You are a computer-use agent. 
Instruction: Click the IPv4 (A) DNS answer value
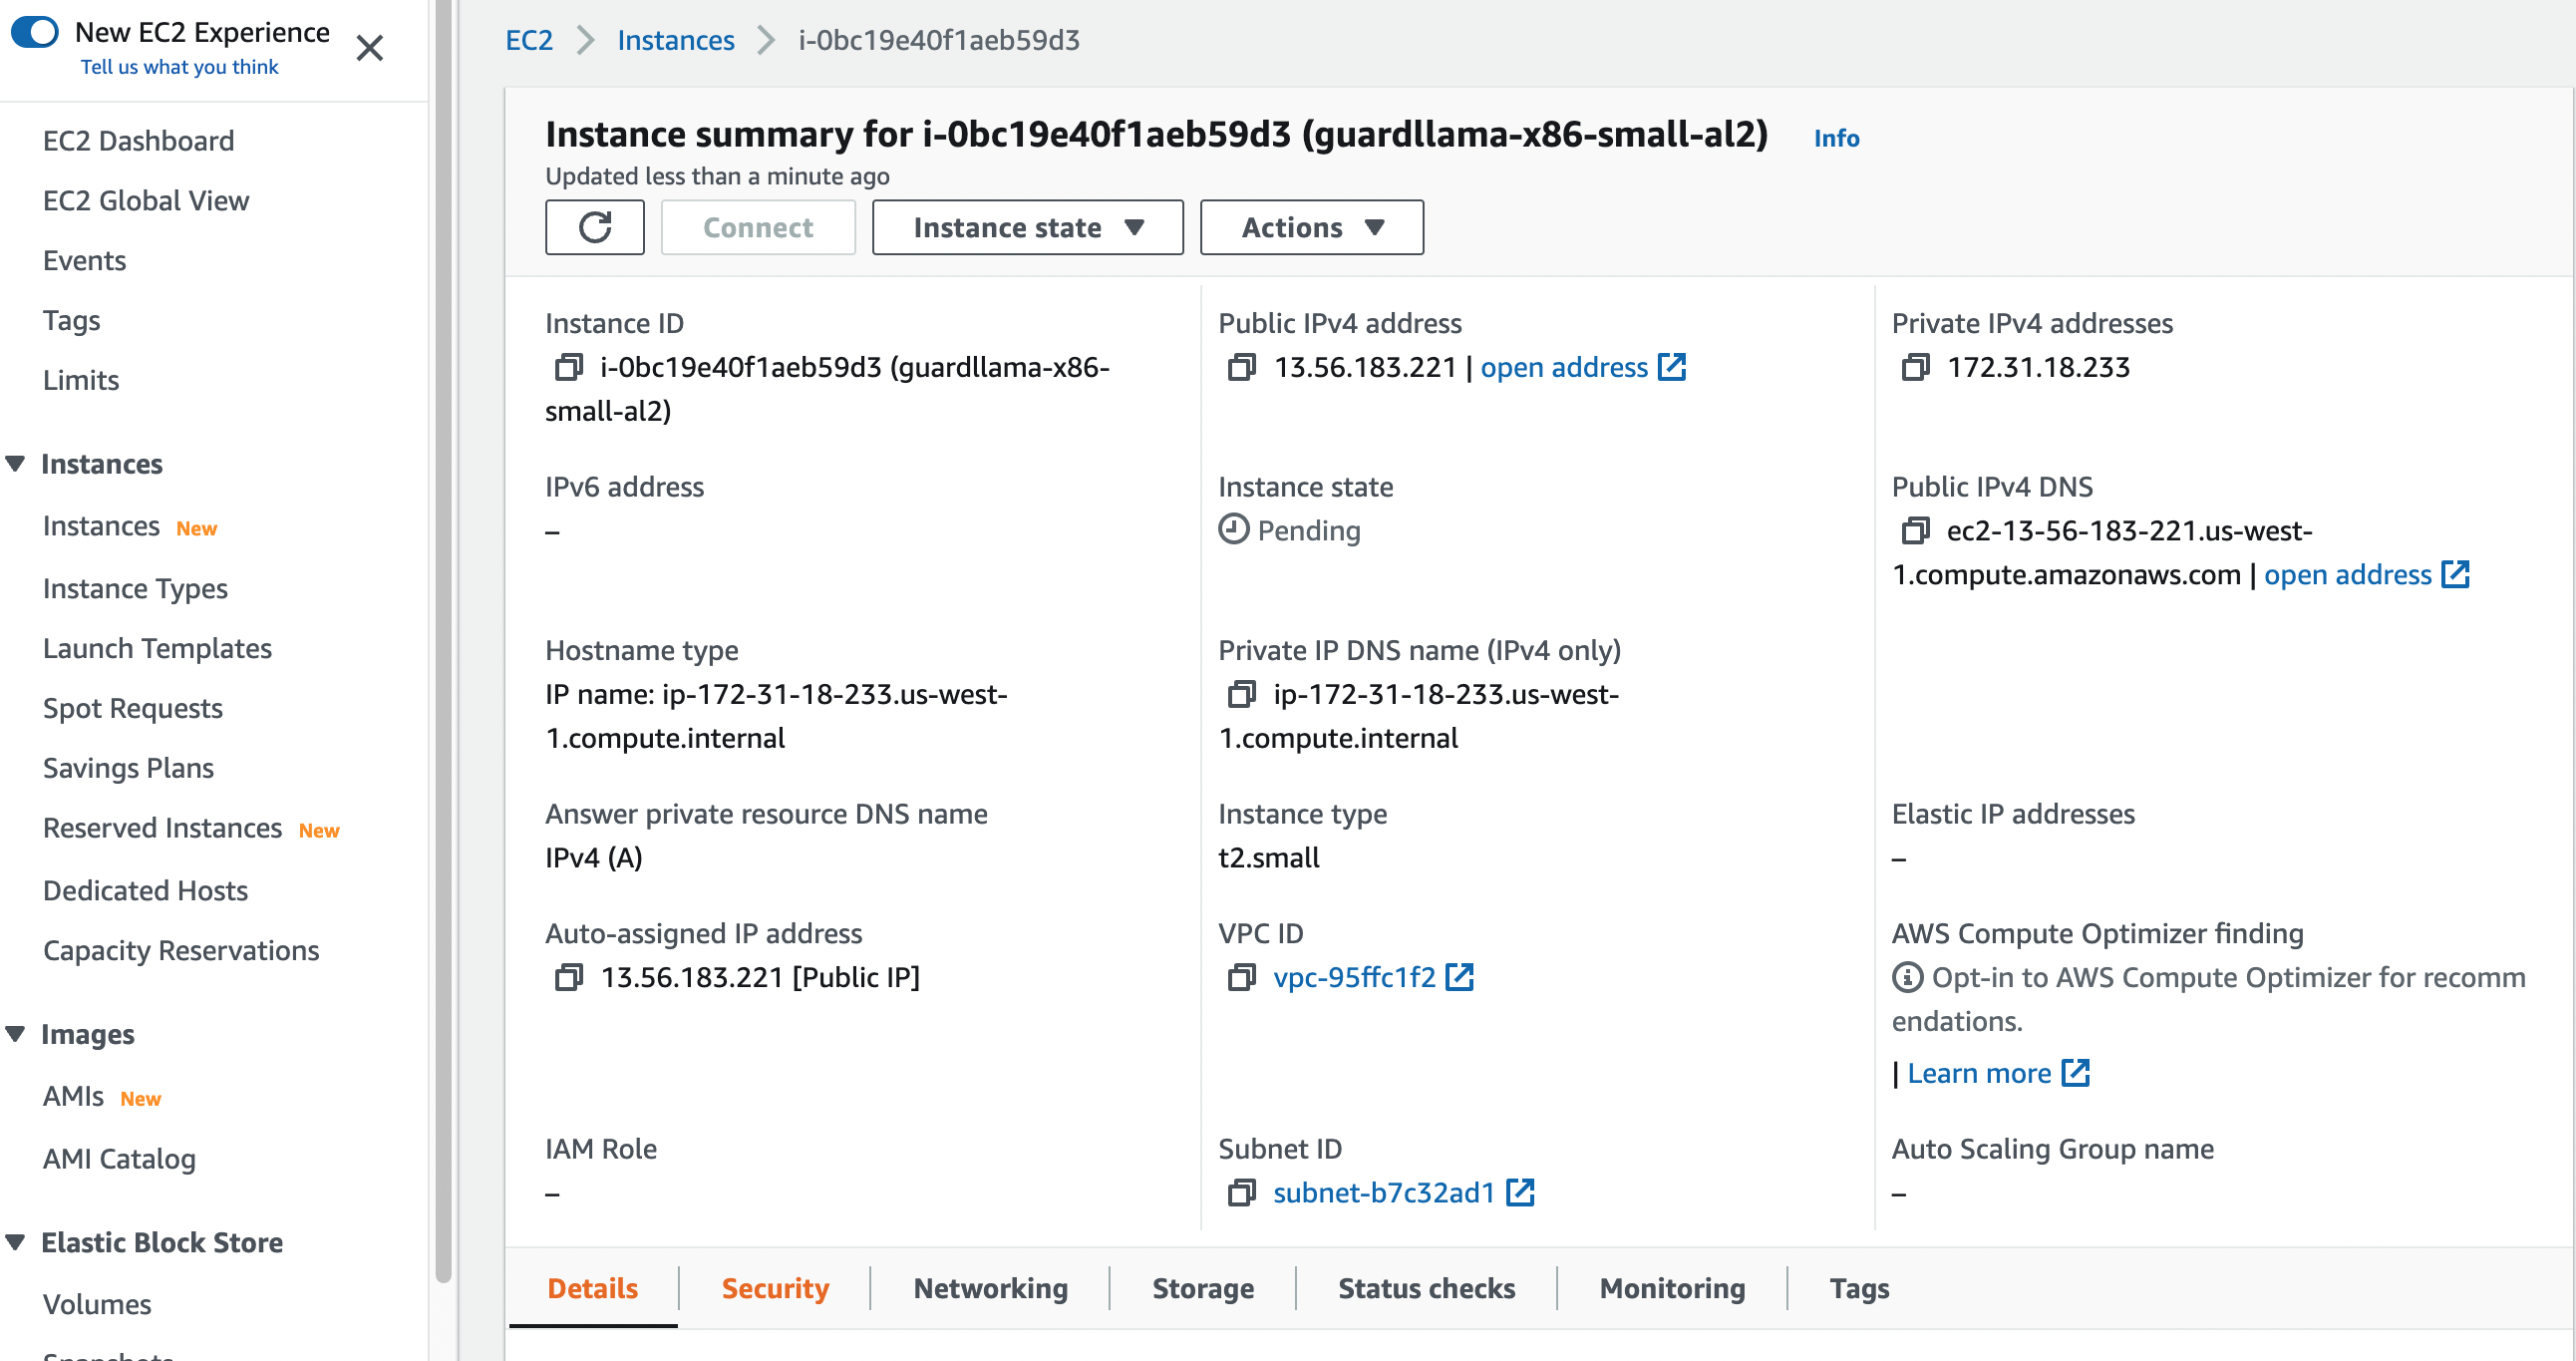click(x=593, y=857)
